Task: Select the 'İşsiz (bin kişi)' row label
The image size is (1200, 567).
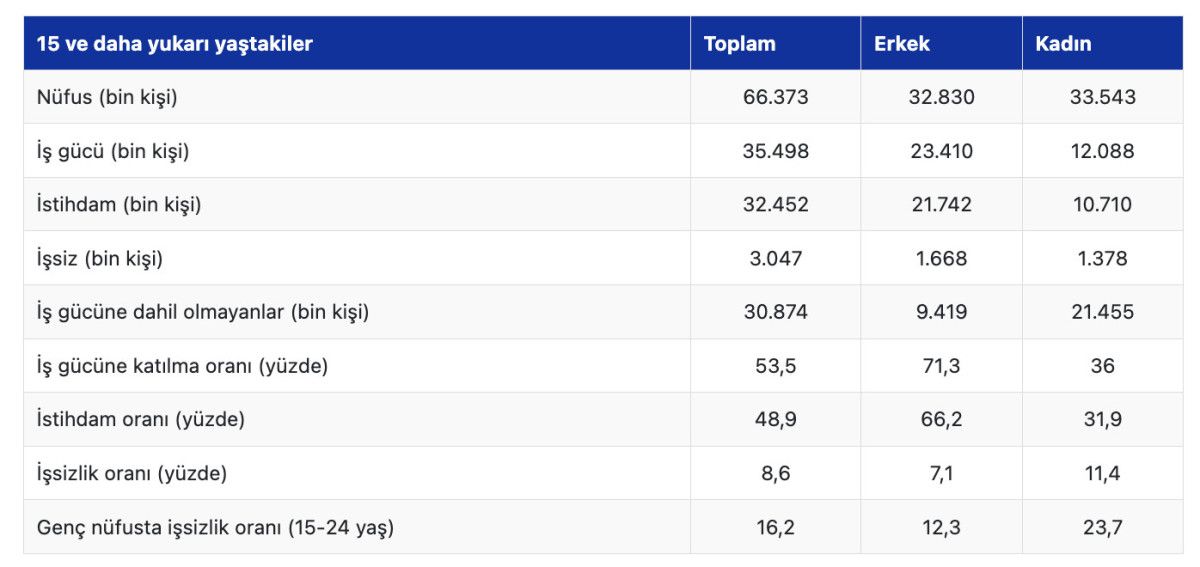Action: 100,259
